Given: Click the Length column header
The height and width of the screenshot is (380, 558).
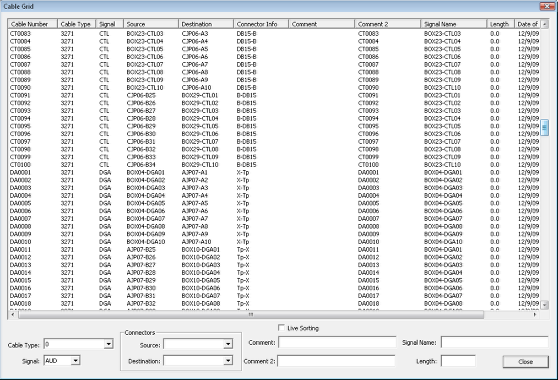Looking at the screenshot, I should coord(500,24).
